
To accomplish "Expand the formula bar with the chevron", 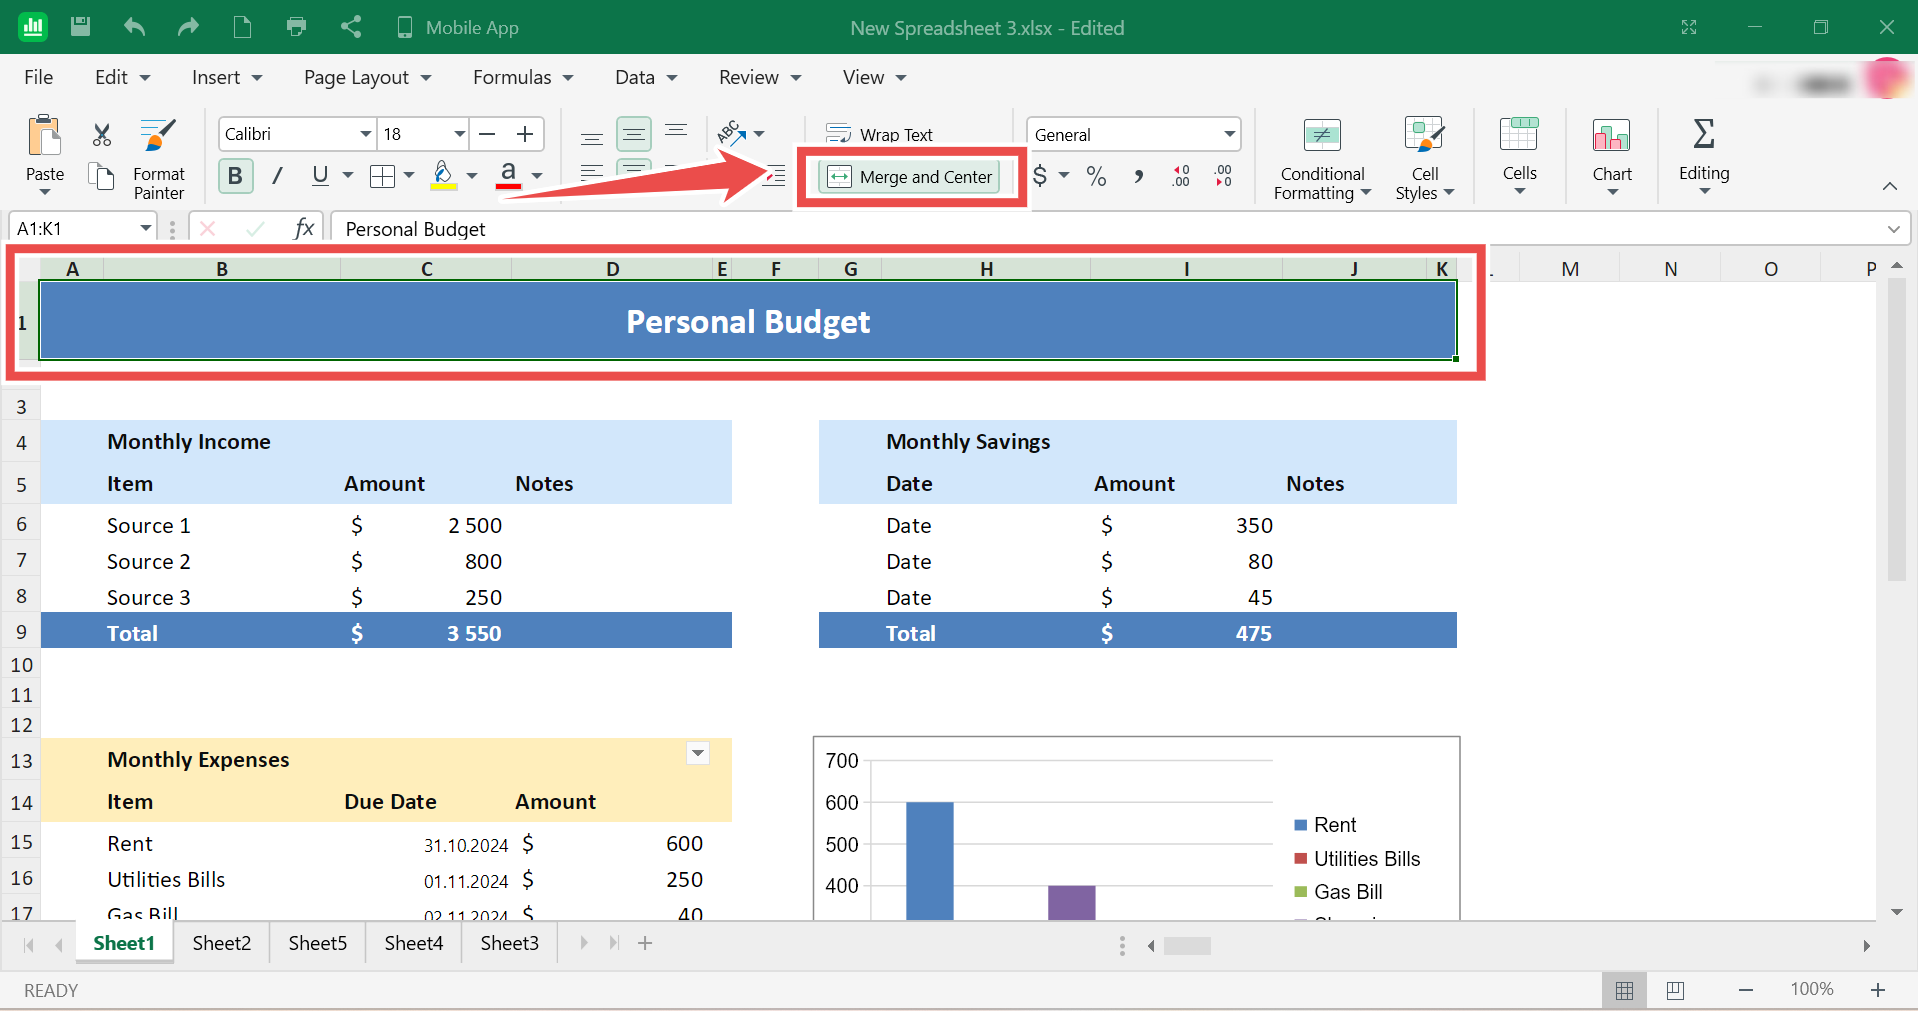I will (1893, 229).
